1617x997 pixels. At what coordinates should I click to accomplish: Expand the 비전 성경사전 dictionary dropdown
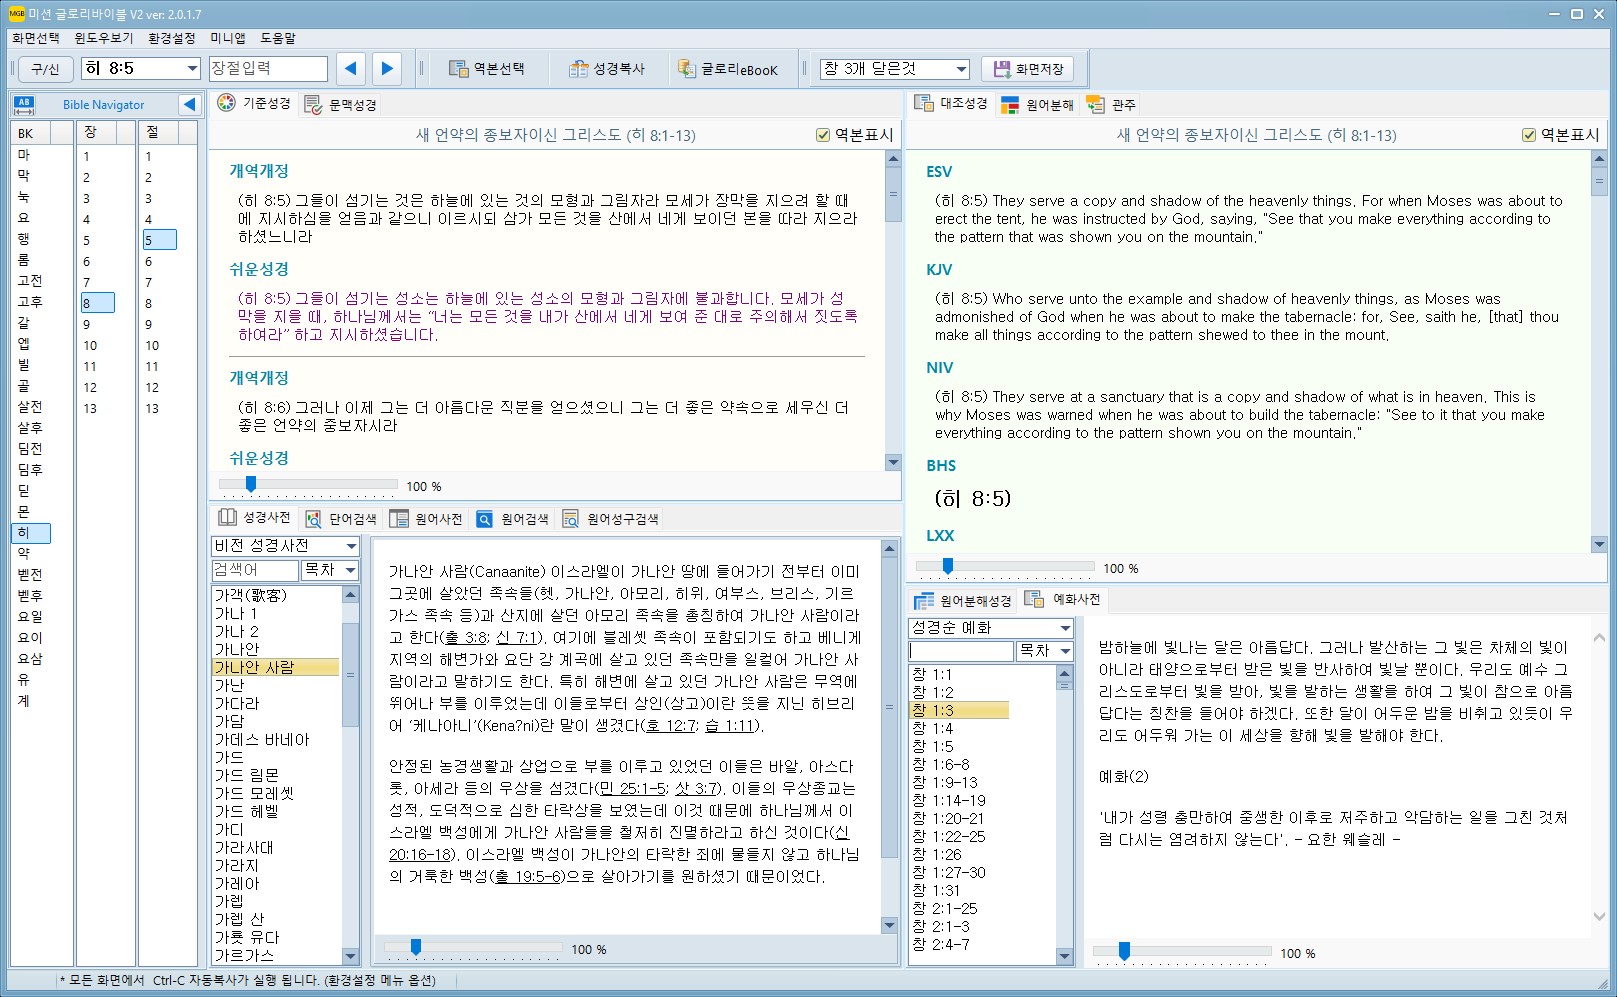point(351,546)
